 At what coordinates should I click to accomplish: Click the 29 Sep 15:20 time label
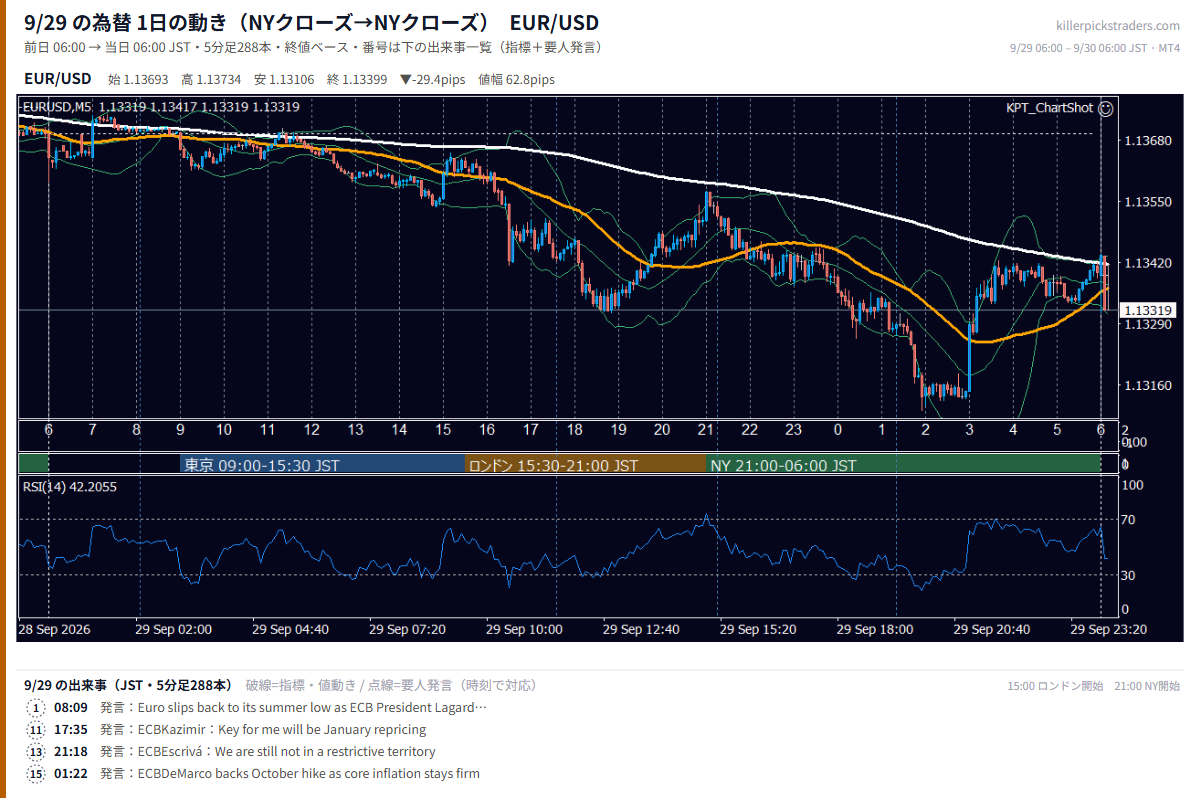(760, 630)
